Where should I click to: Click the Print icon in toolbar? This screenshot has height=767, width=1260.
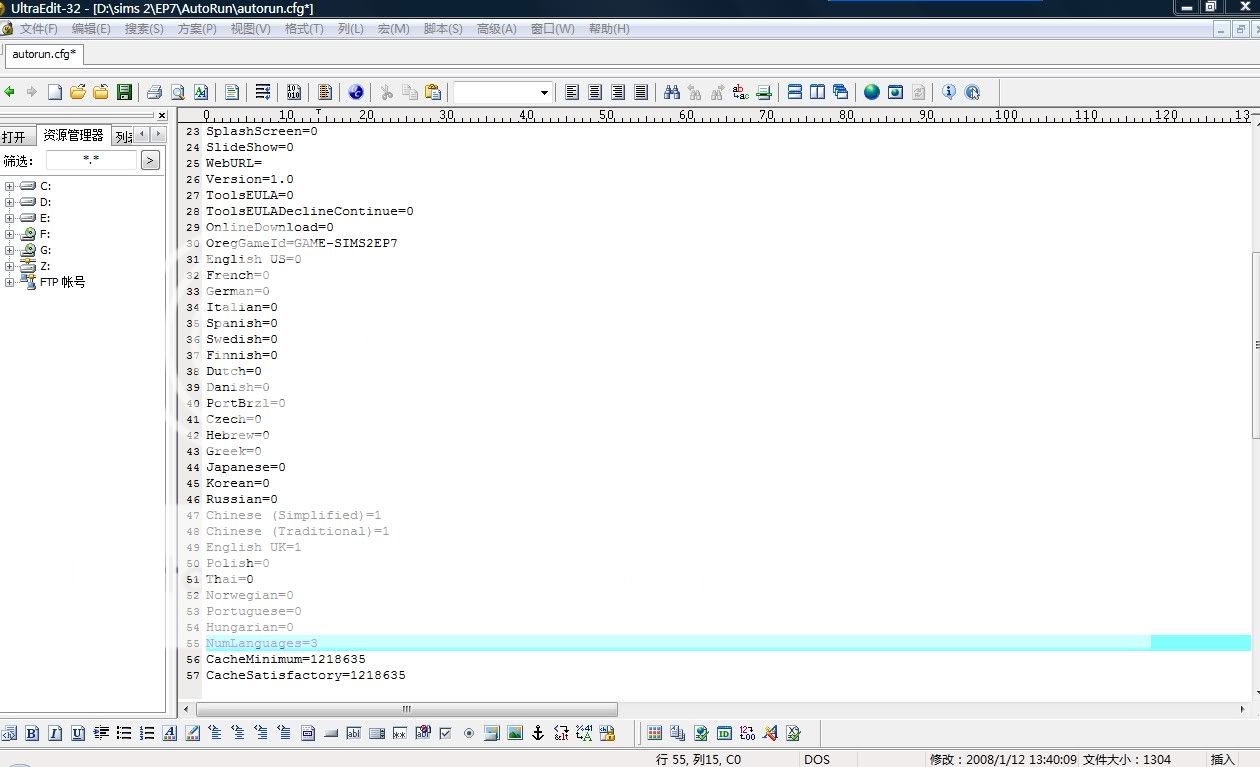coord(154,92)
